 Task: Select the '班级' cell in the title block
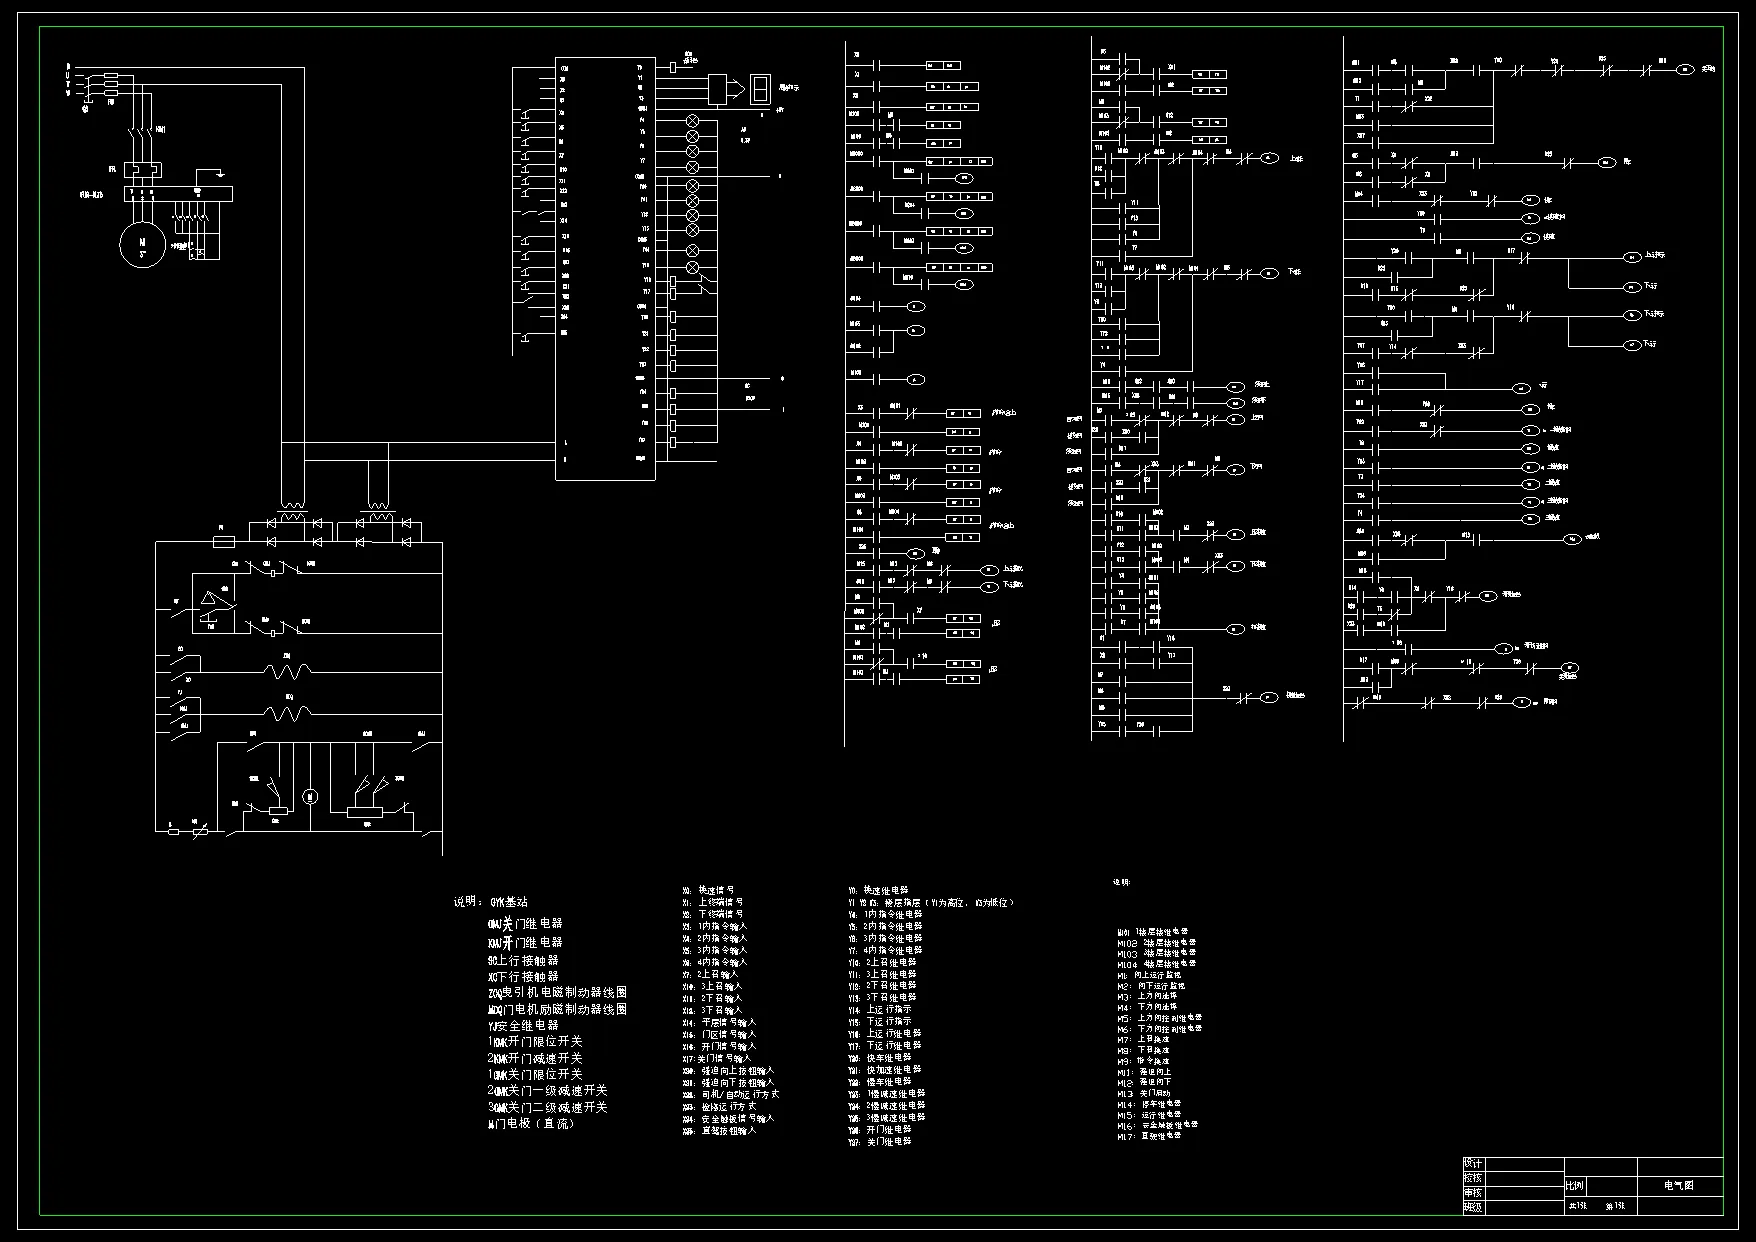(x=1473, y=1208)
